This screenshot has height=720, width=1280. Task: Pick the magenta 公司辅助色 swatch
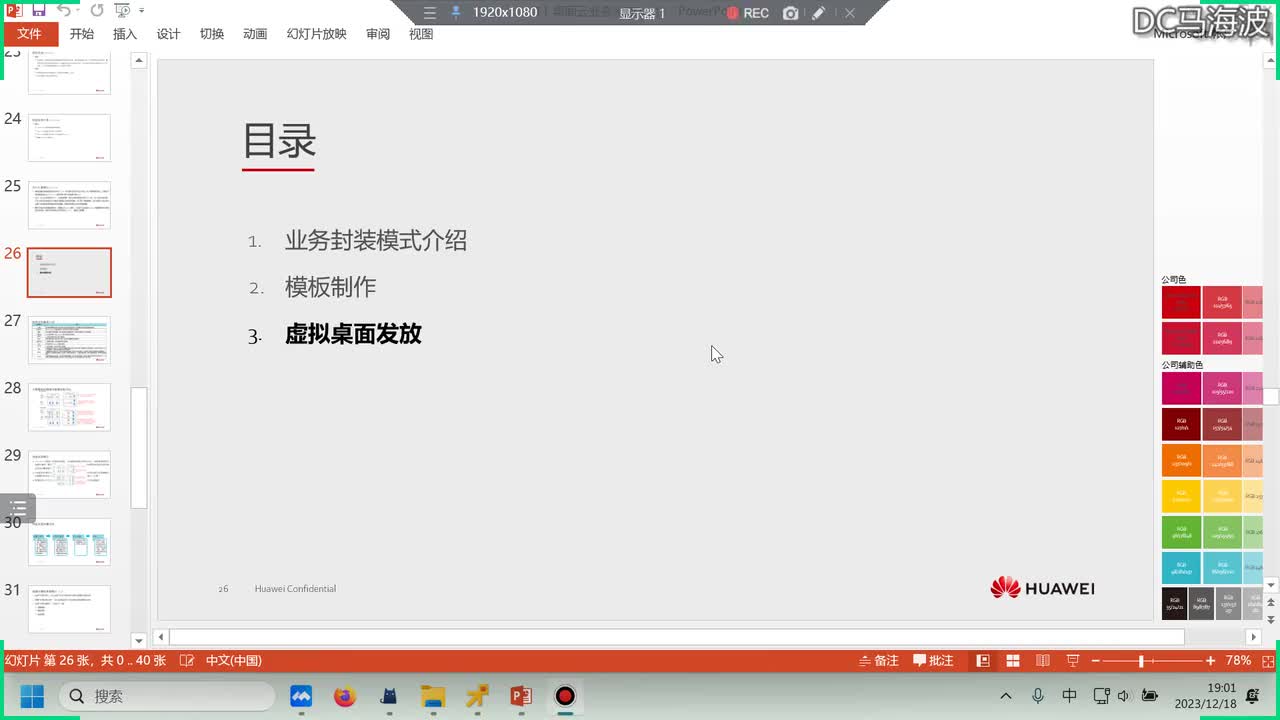tap(1181, 388)
